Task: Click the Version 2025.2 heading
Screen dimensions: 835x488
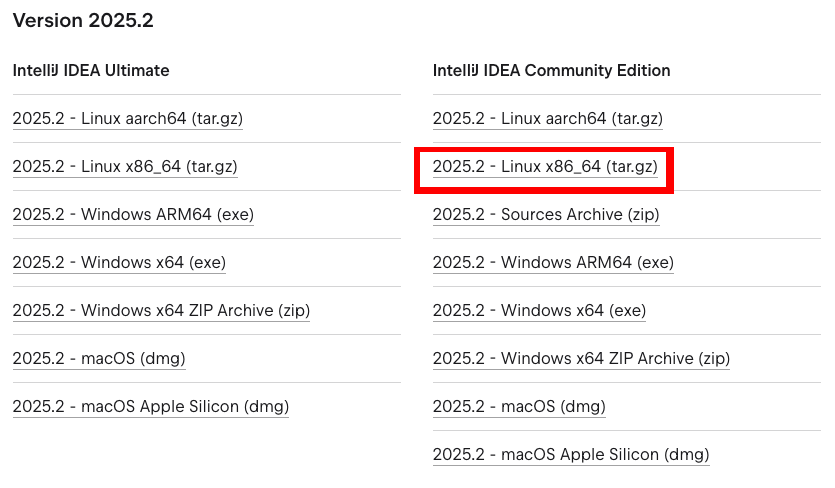Action: pos(83,21)
